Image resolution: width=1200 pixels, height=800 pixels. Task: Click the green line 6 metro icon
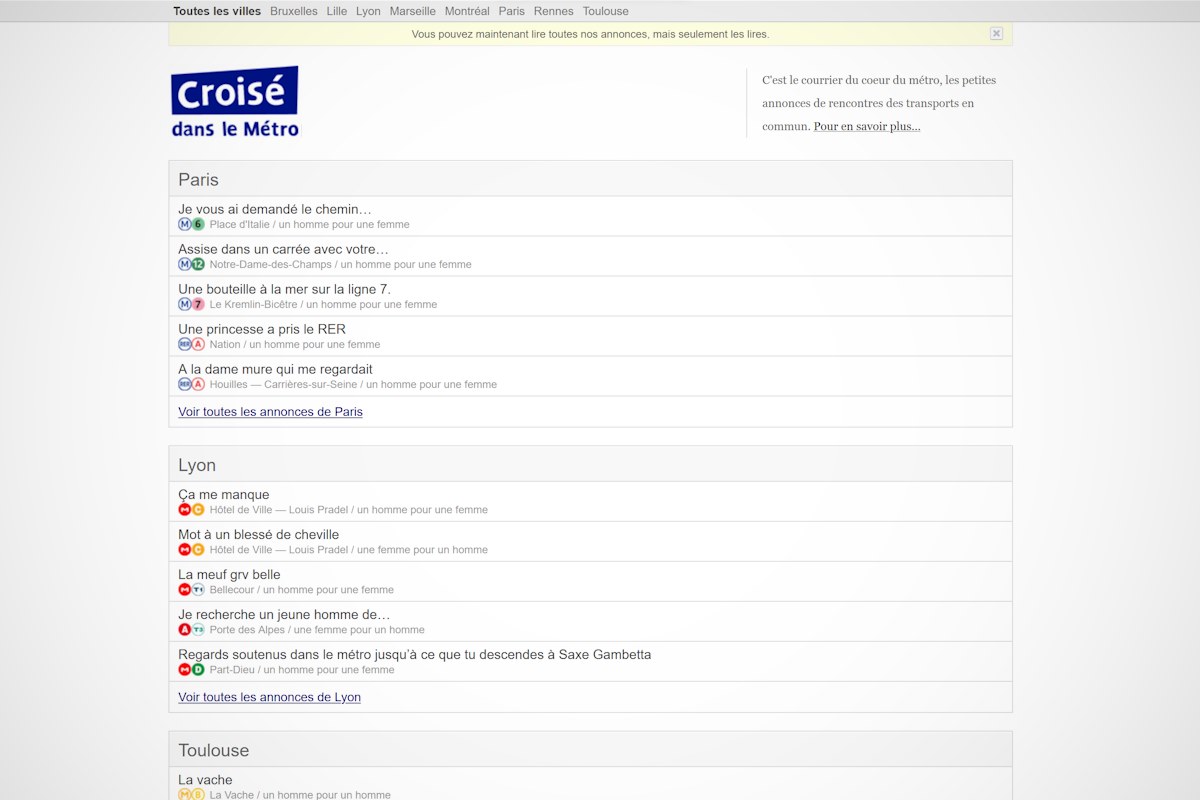pos(198,224)
